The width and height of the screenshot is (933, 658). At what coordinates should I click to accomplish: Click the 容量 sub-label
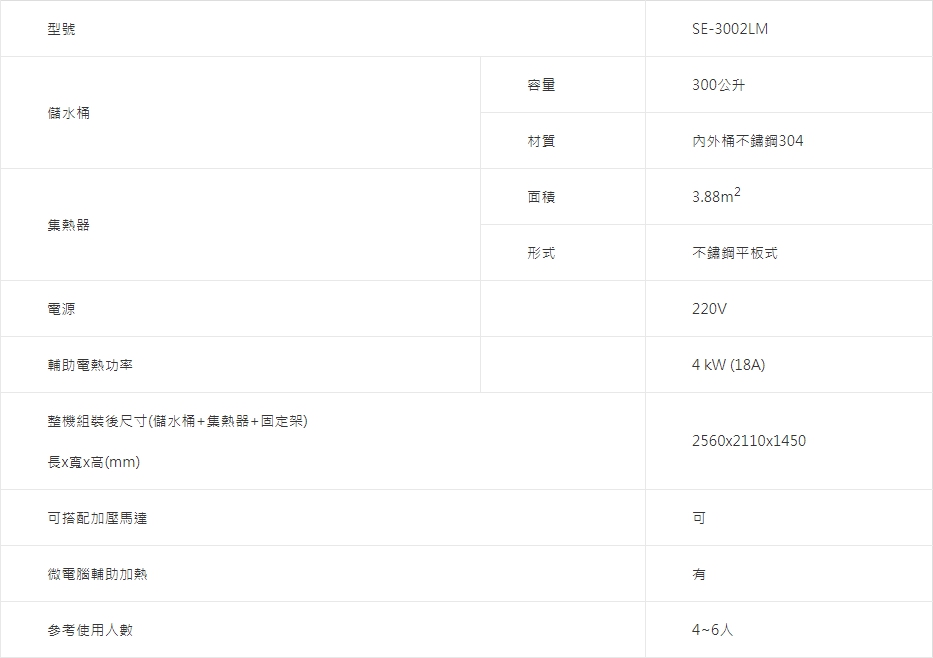pos(541,85)
